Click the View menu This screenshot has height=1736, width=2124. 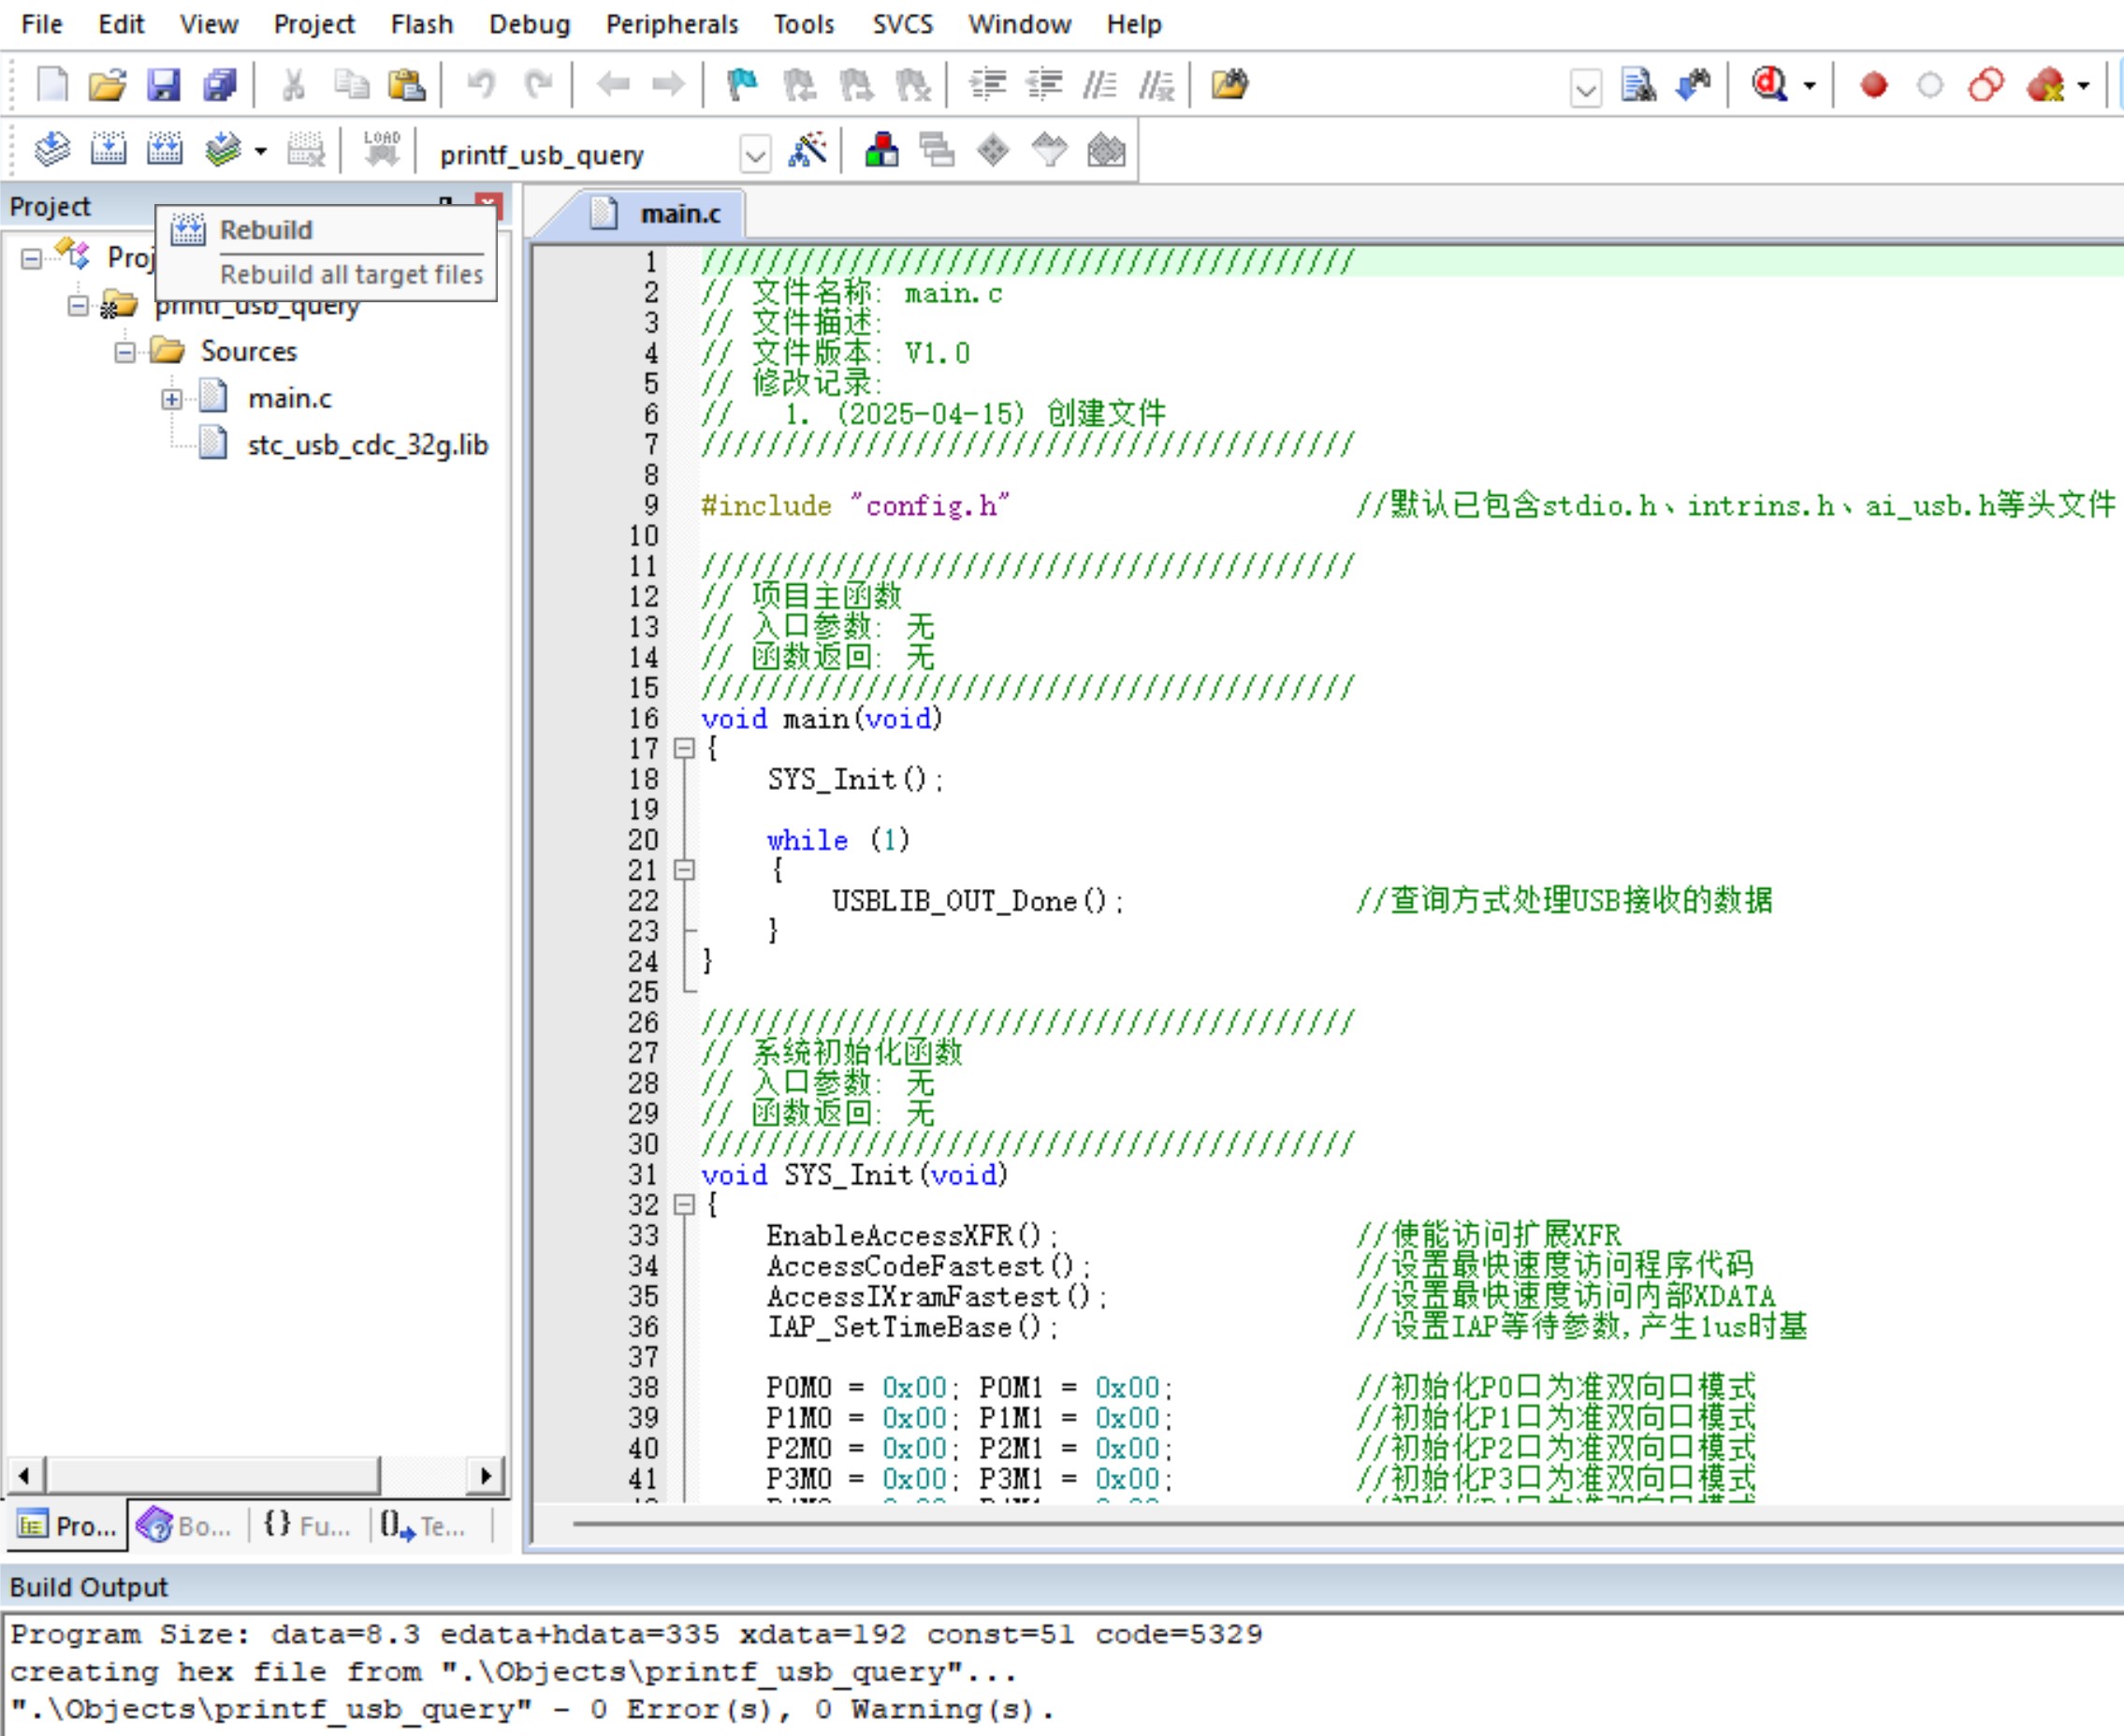click(x=209, y=24)
